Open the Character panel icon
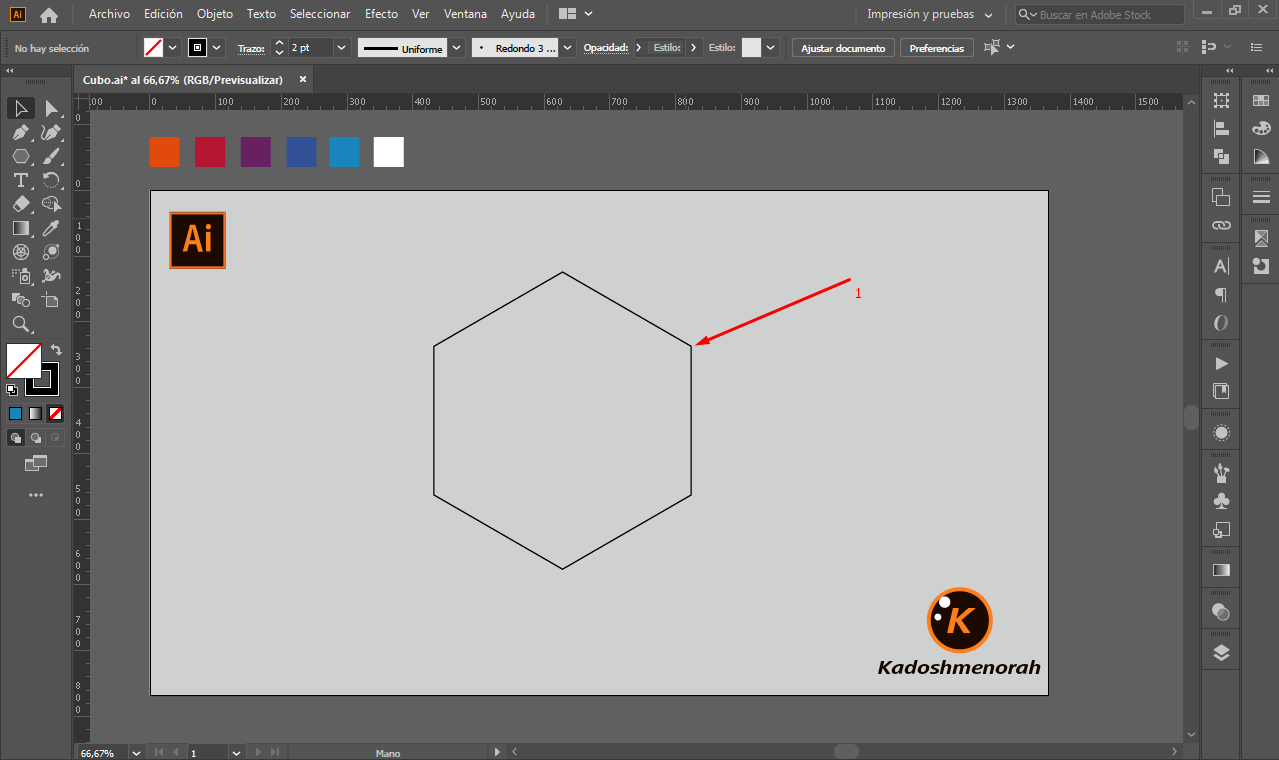Image resolution: width=1279 pixels, height=760 pixels. point(1221,267)
